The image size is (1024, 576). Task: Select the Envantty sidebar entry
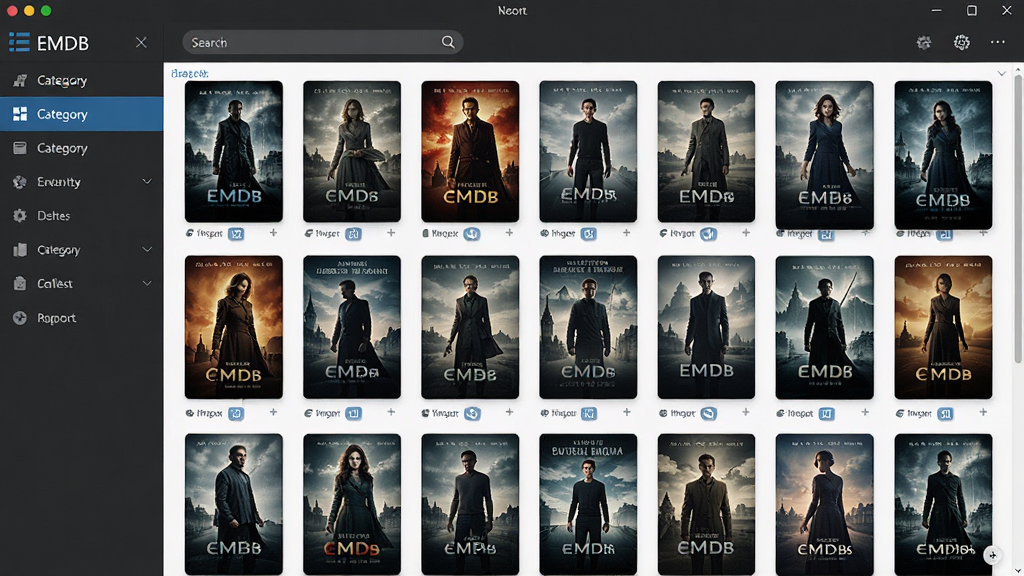pyautogui.click(x=82, y=182)
